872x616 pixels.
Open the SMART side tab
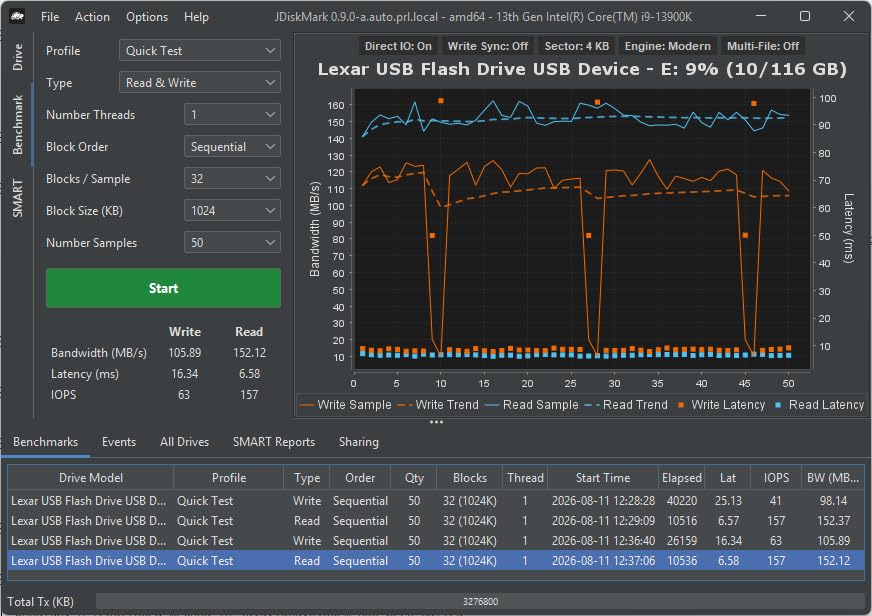coord(18,198)
